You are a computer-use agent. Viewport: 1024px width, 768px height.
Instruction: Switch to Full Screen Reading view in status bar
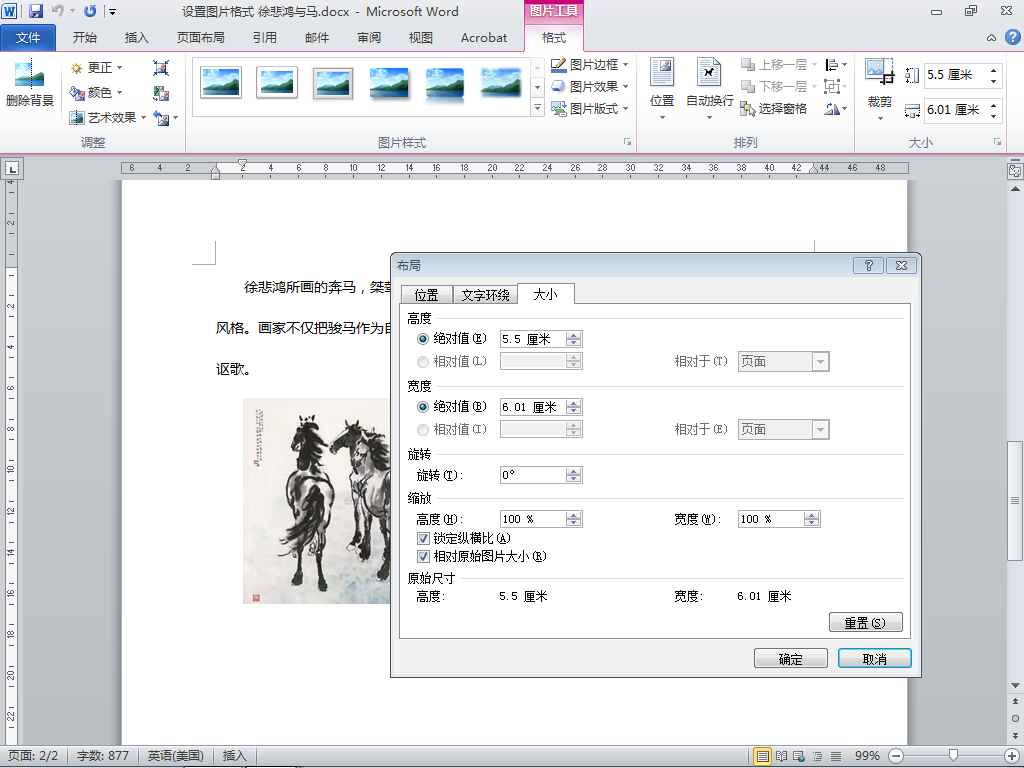point(781,756)
